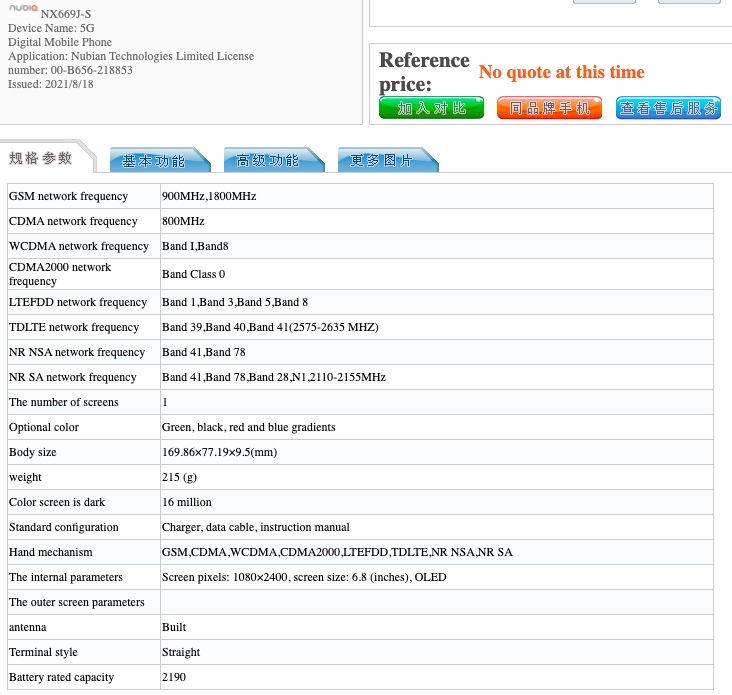Click the 'No quote at this time' text
This screenshot has width=732, height=695.
(561, 72)
